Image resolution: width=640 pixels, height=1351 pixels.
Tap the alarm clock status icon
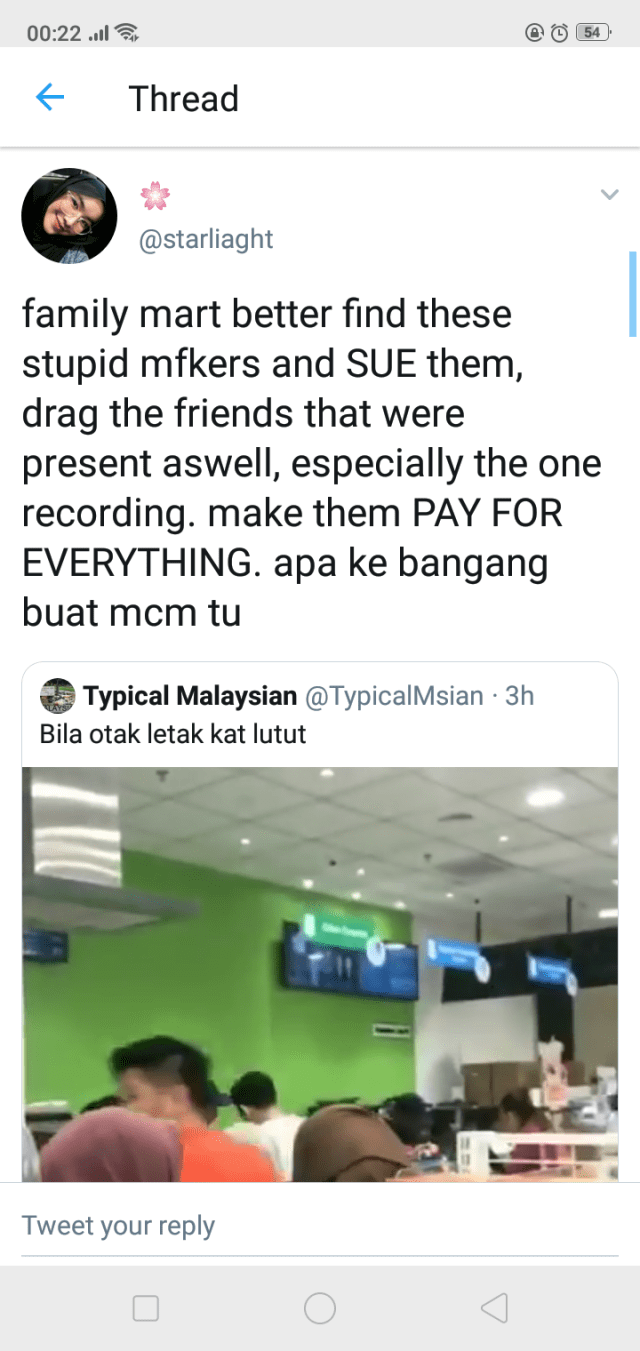[559, 32]
